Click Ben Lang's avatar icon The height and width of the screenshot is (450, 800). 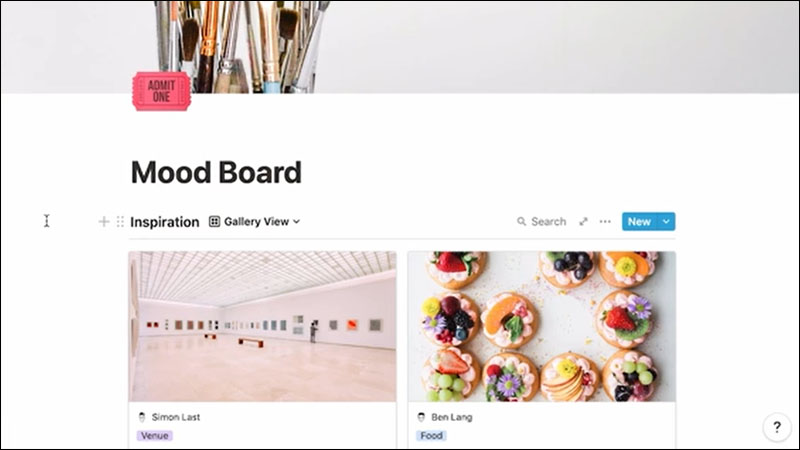pyautogui.click(x=421, y=417)
